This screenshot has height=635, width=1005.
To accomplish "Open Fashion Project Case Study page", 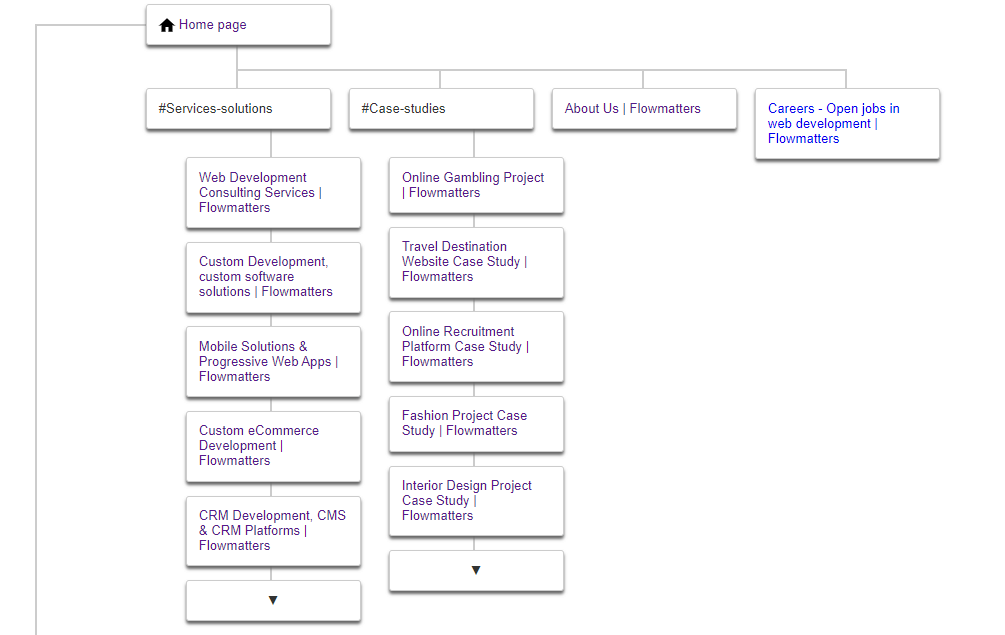I will (x=464, y=423).
